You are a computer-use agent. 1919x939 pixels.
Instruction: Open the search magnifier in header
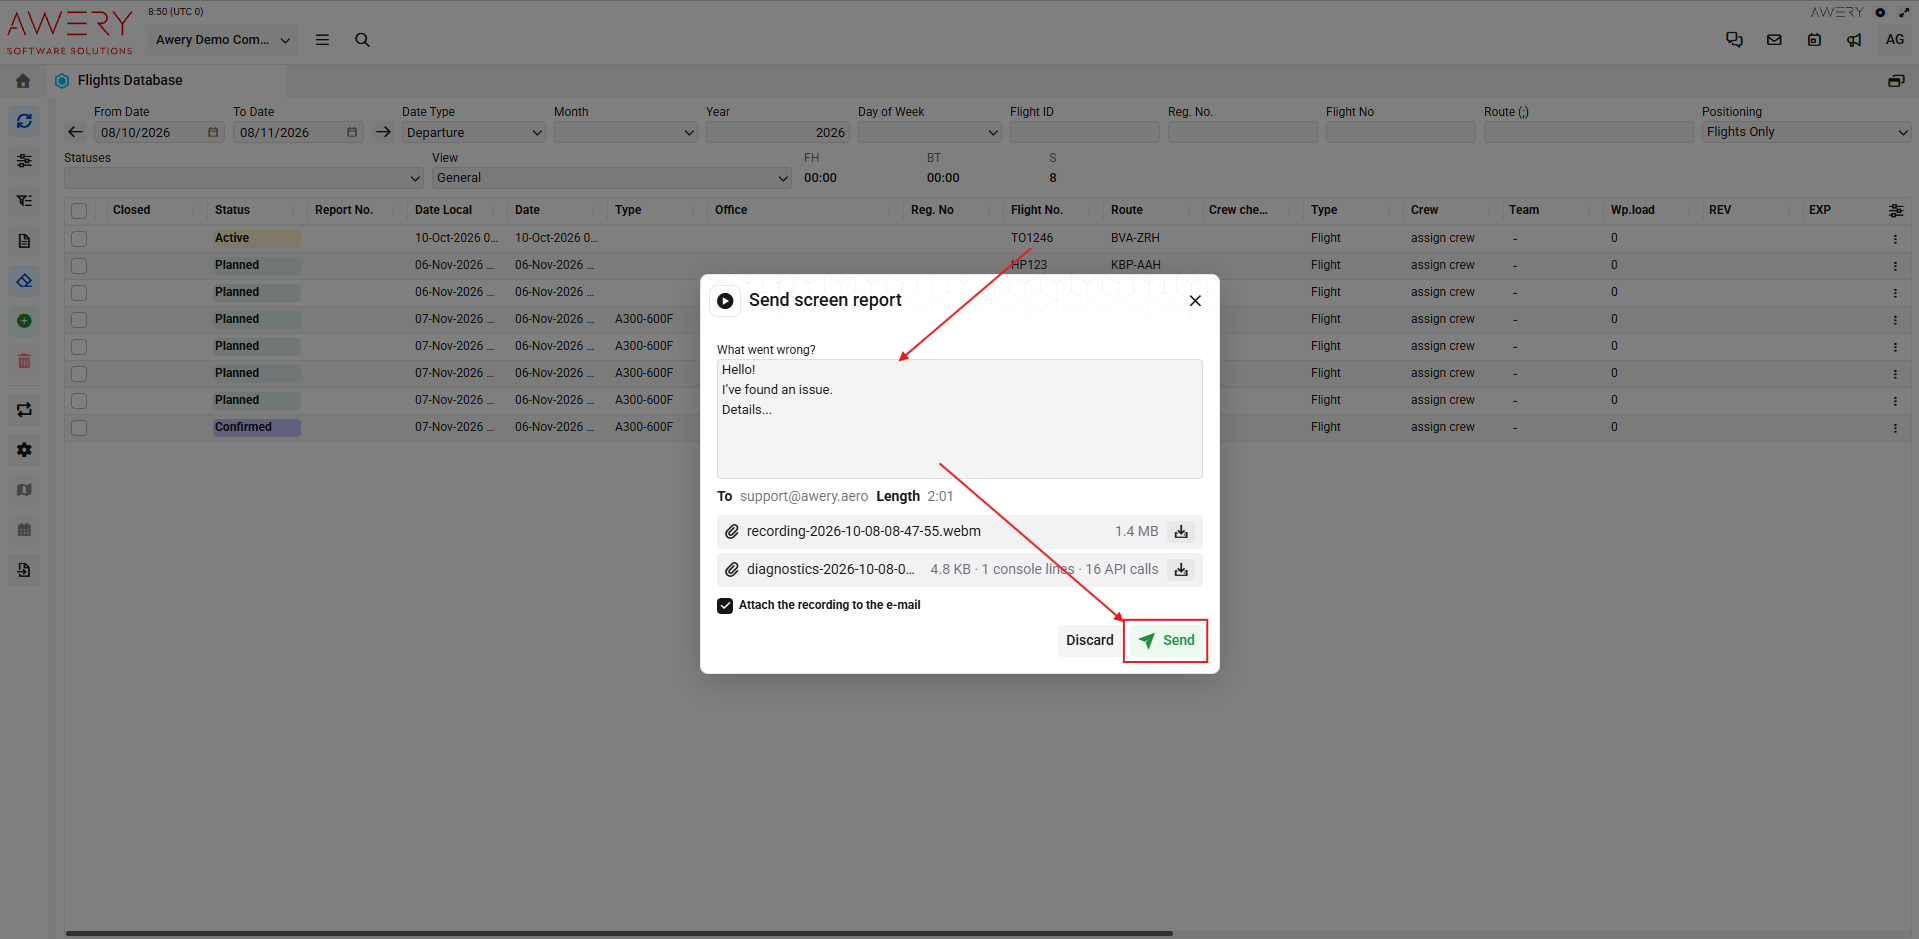(362, 40)
